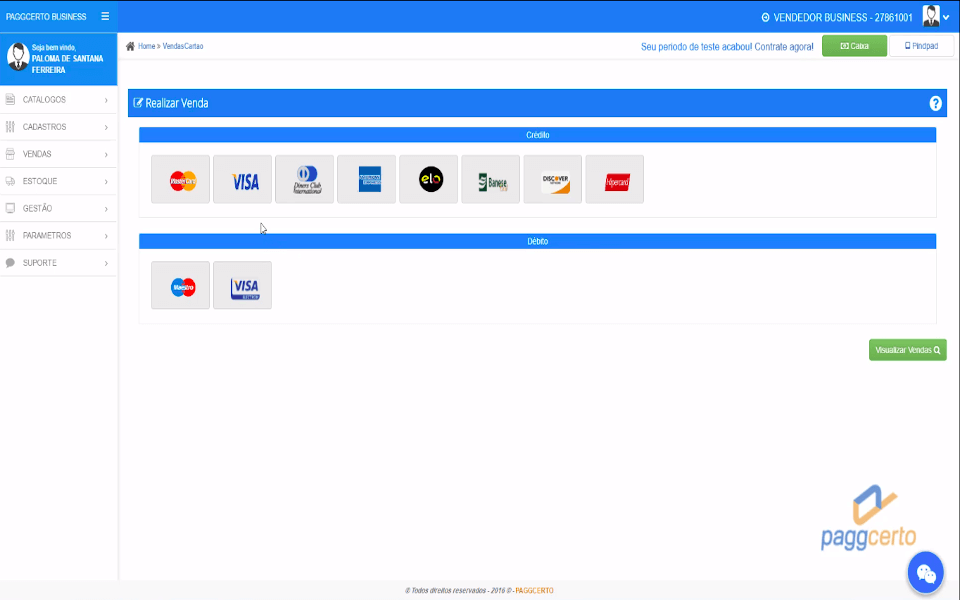Toggle the hamburger sidebar menu
This screenshot has width=960, height=600.
tap(105, 17)
